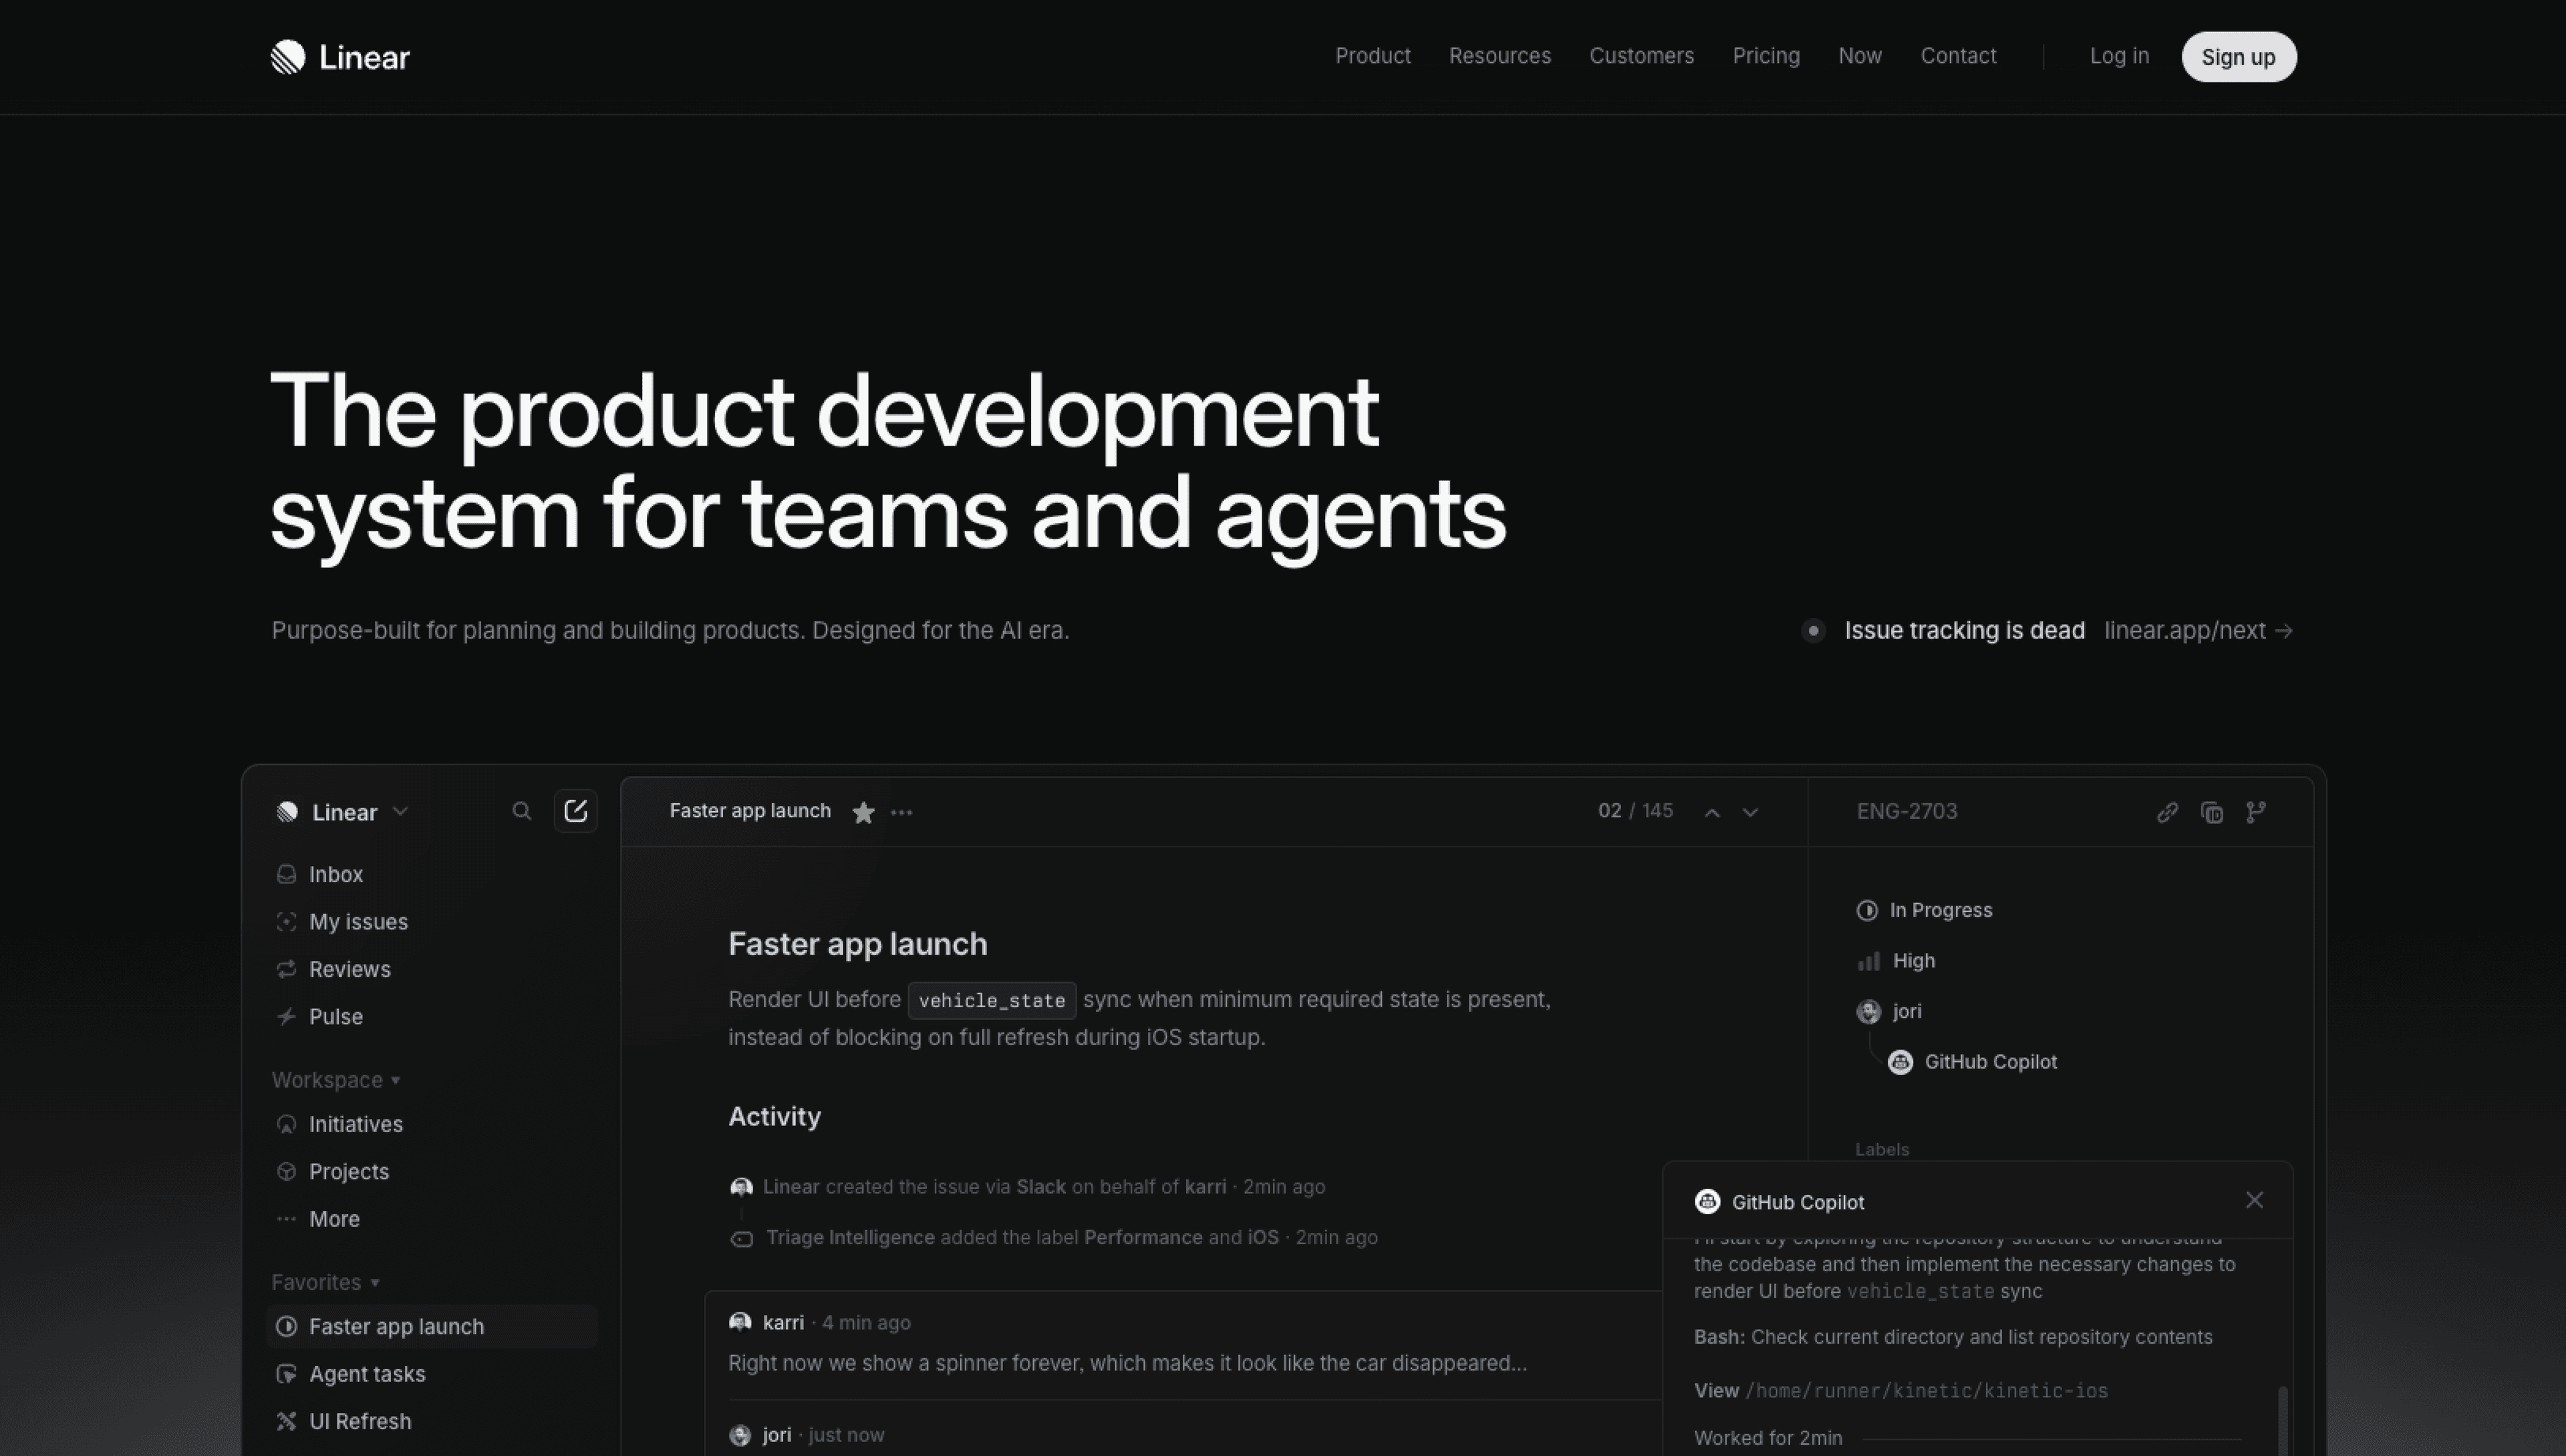Click the Bash: Check current directory entry

click(x=1953, y=1337)
